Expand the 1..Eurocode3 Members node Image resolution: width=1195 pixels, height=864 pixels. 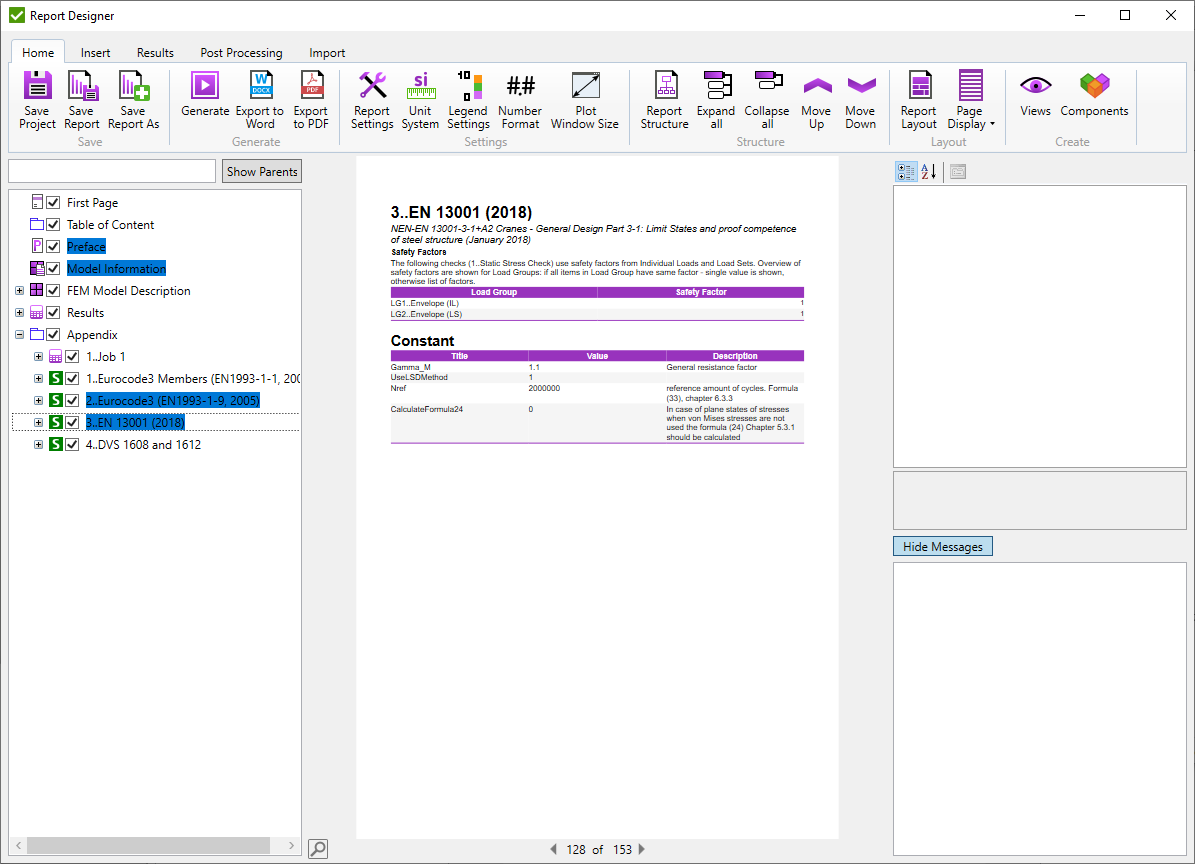coord(38,379)
